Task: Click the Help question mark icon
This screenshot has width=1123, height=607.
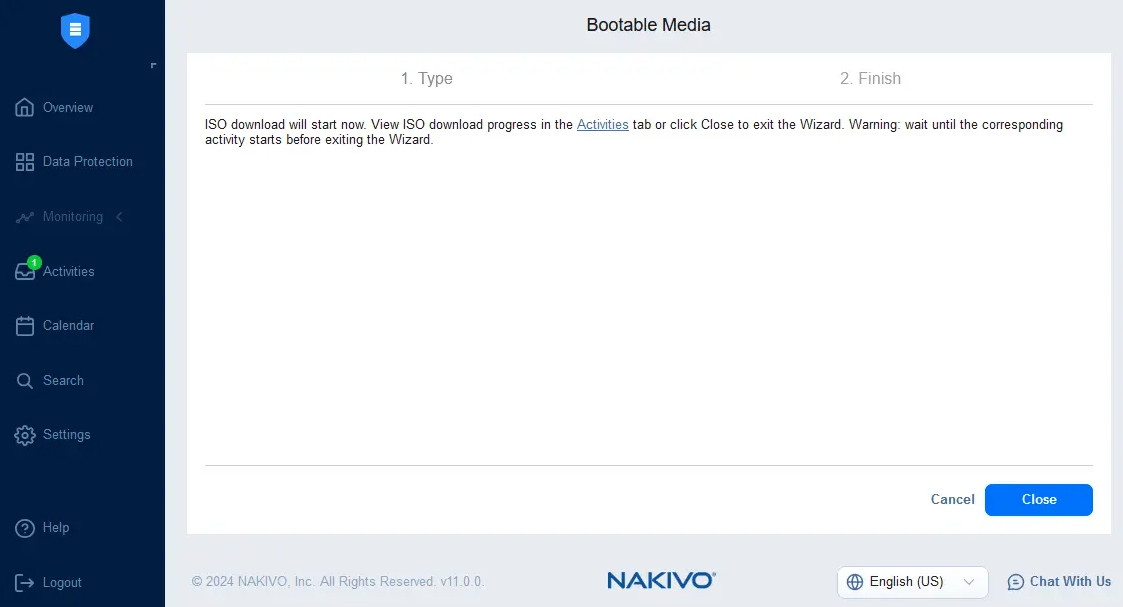Action: (25, 528)
